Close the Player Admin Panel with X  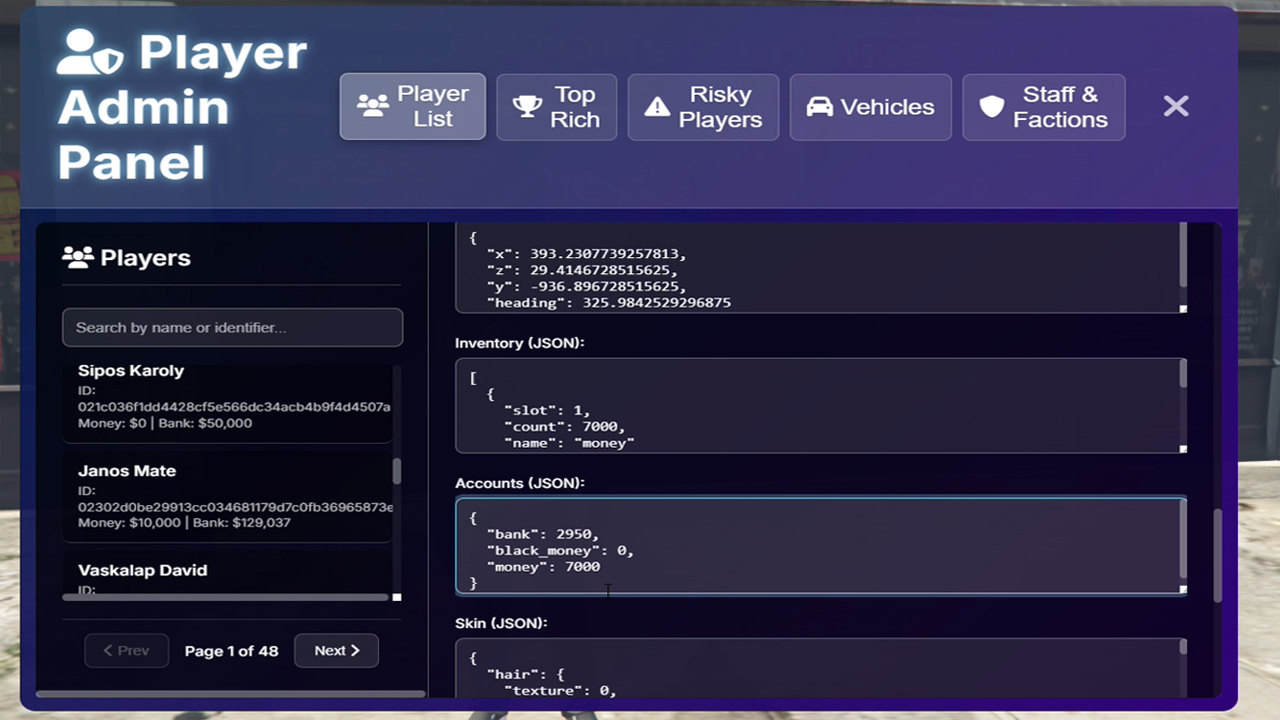click(1176, 106)
